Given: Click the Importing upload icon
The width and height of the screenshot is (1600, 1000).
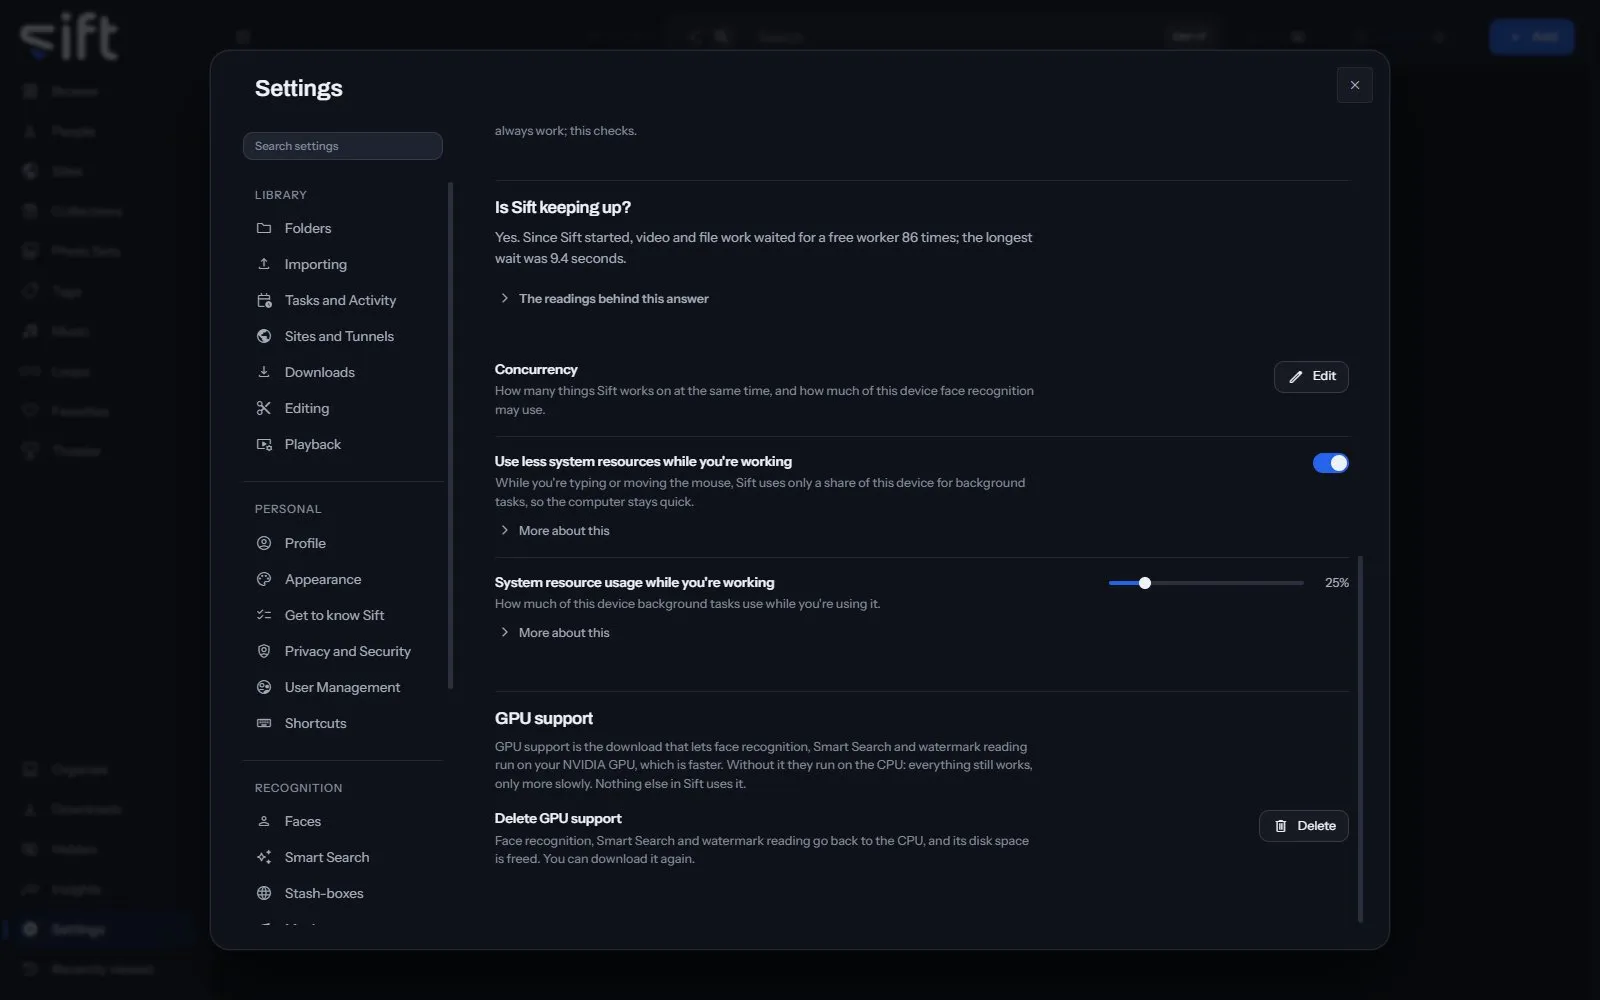Looking at the screenshot, I should [264, 264].
